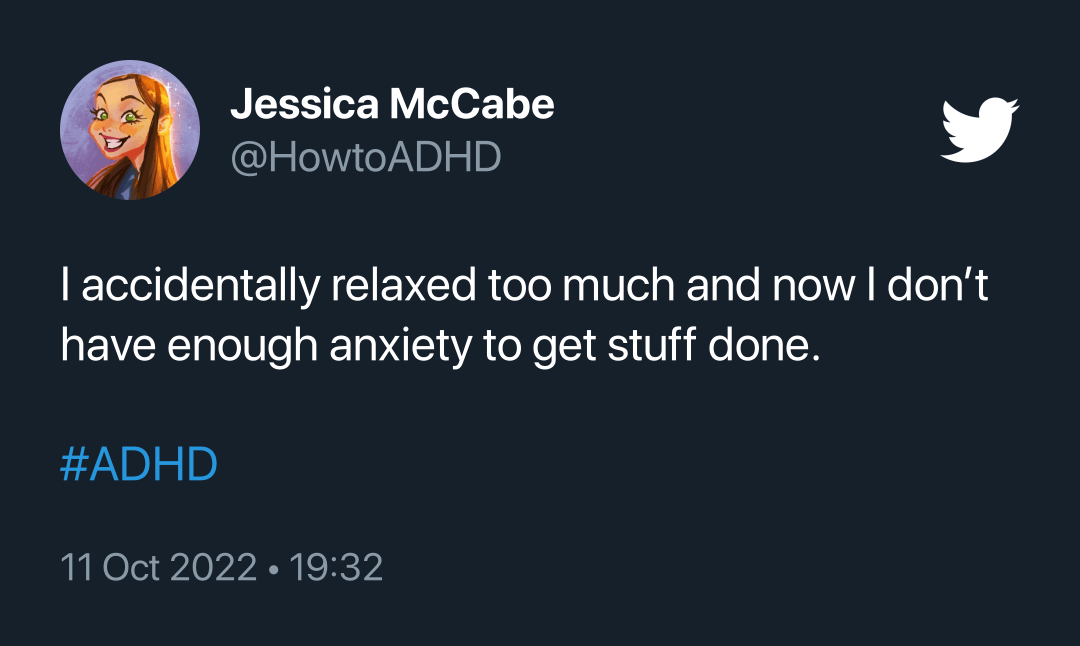This screenshot has height=646, width=1080.
Task: Visit the @HowtoADHD handle
Action: click(366, 157)
